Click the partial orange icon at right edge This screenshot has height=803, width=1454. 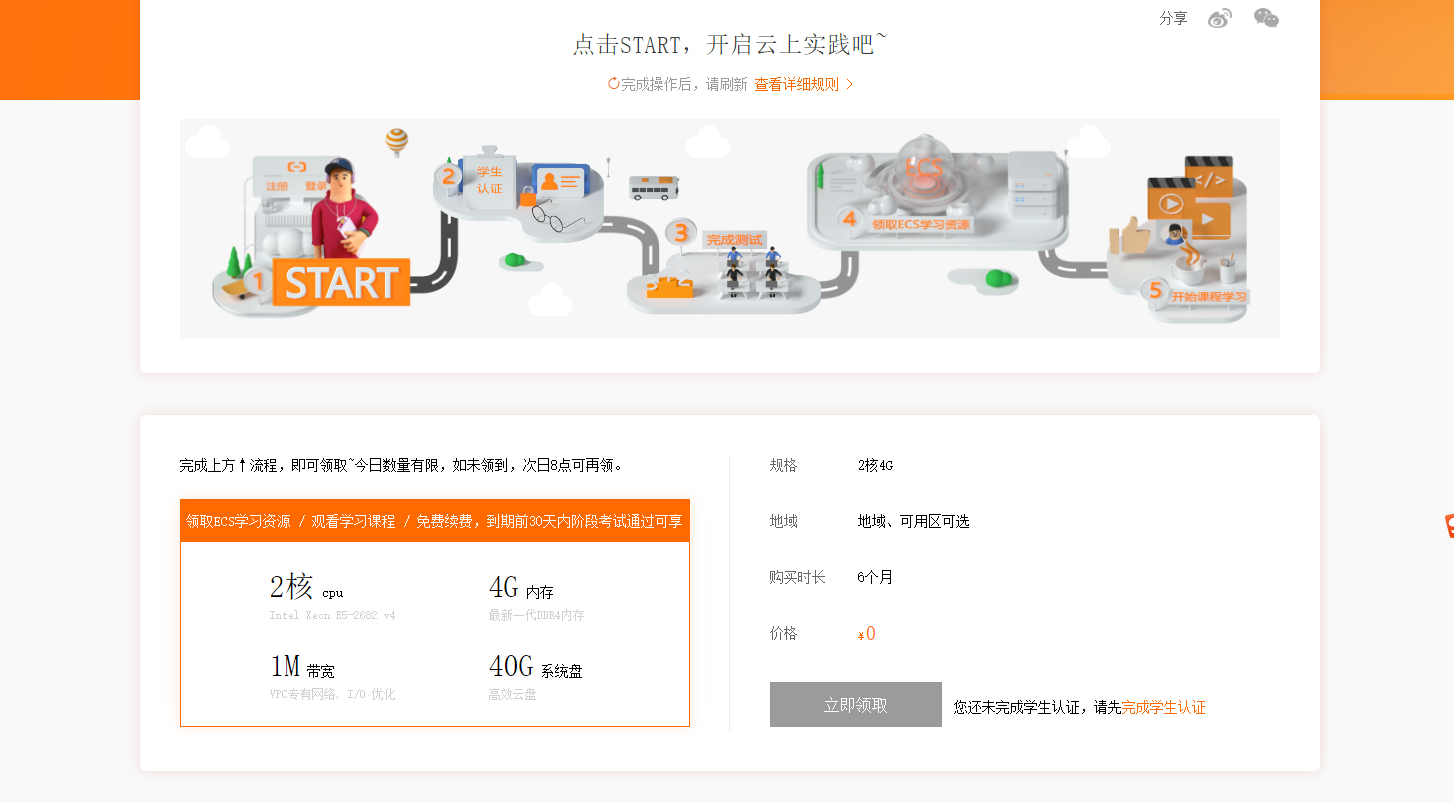pyautogui.click(x=1449, y=526)
